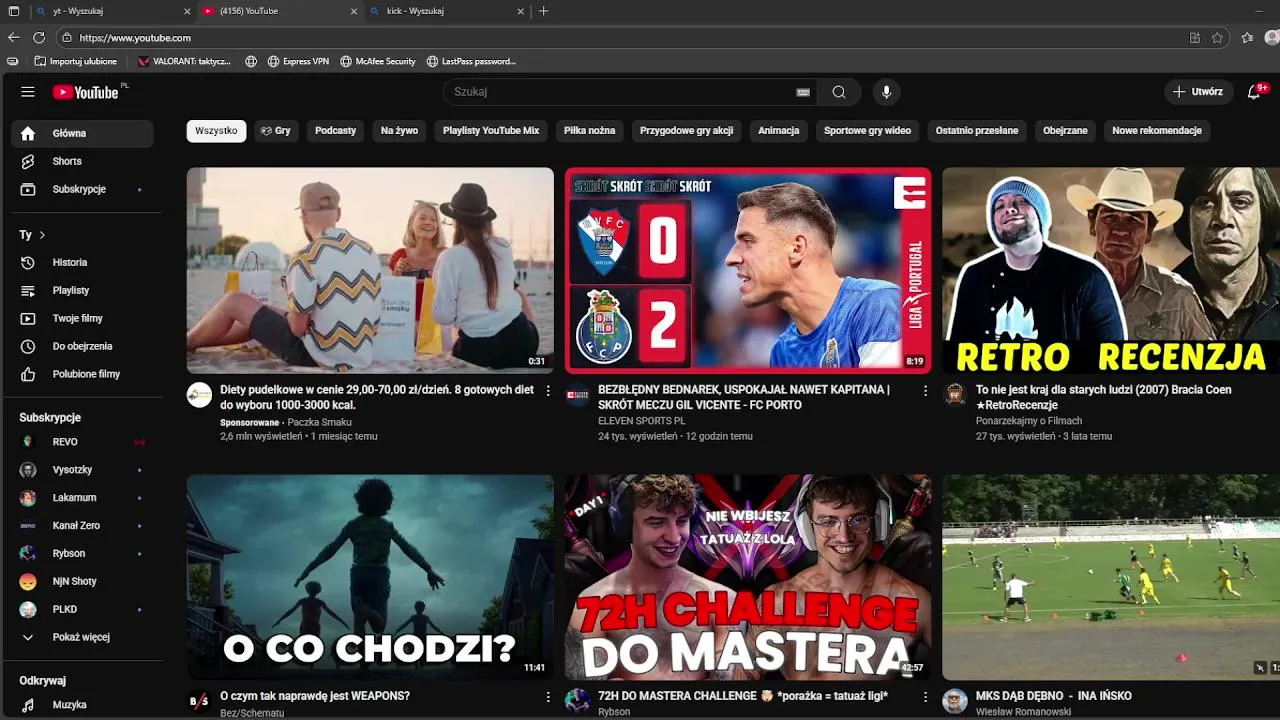
Task: Select the Piłka nożna chip
Action: (x=590, y=131)
